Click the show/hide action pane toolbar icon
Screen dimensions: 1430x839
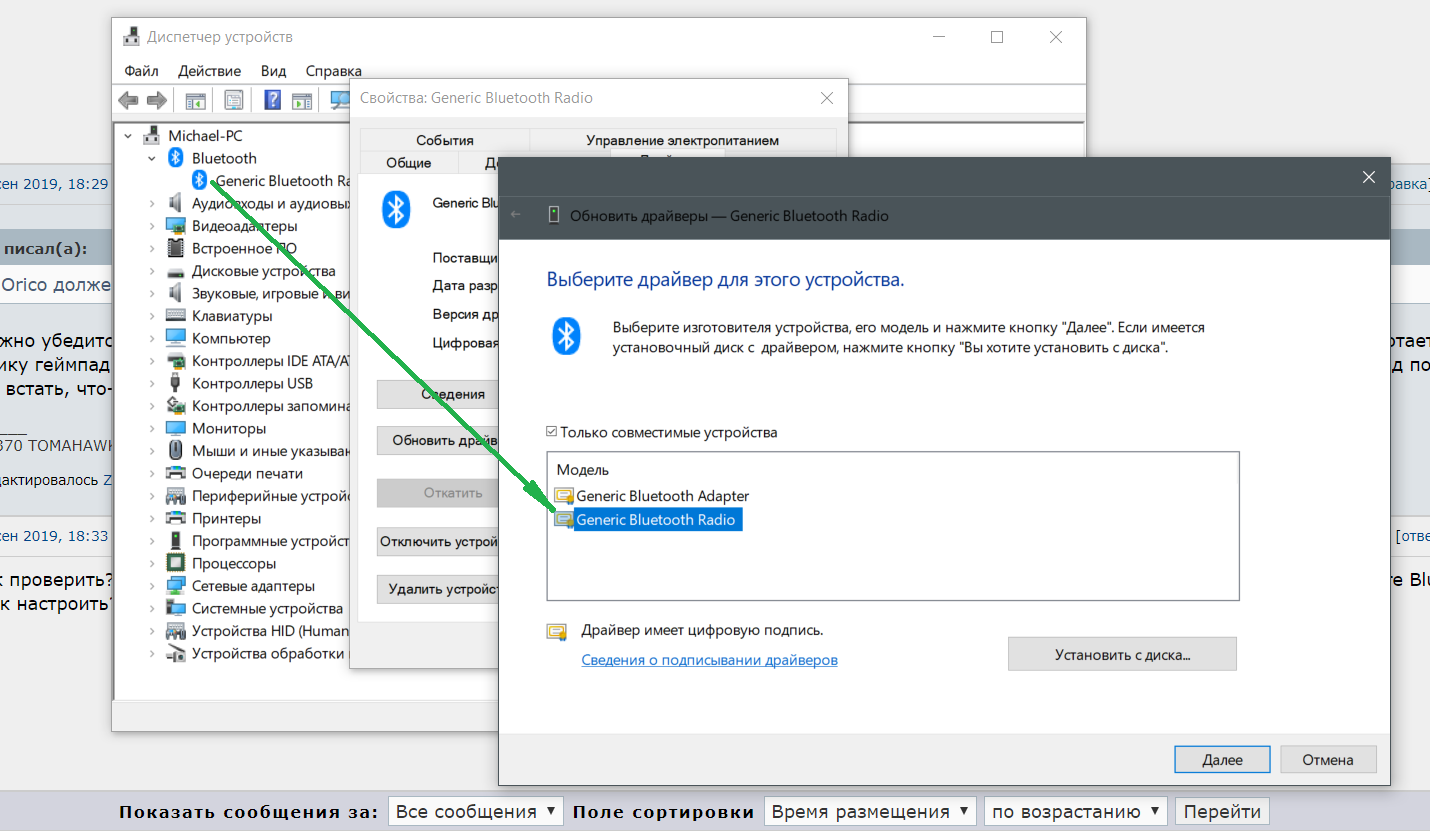tap(301, 100)
